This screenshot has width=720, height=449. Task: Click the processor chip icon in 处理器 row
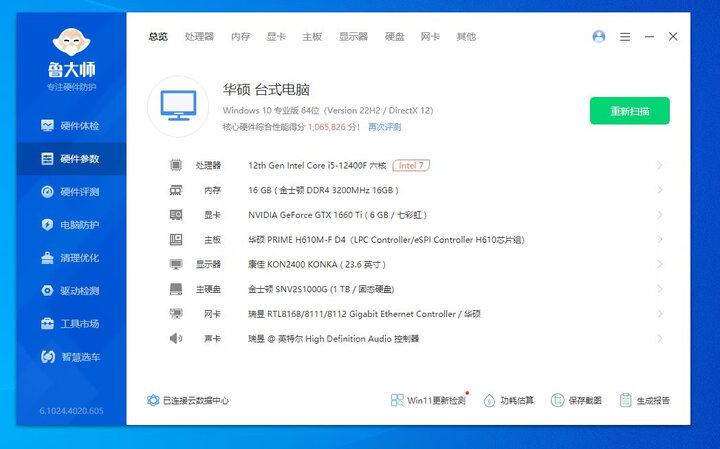176,165
